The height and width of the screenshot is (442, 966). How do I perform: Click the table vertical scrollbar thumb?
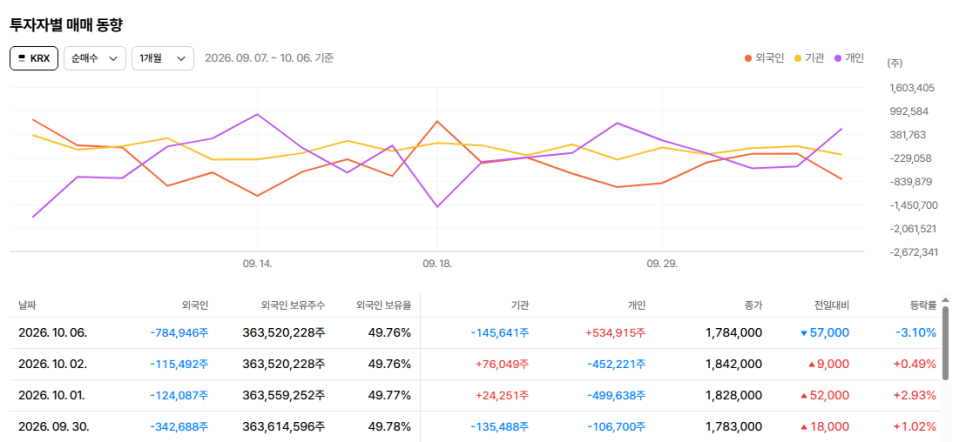946,342
